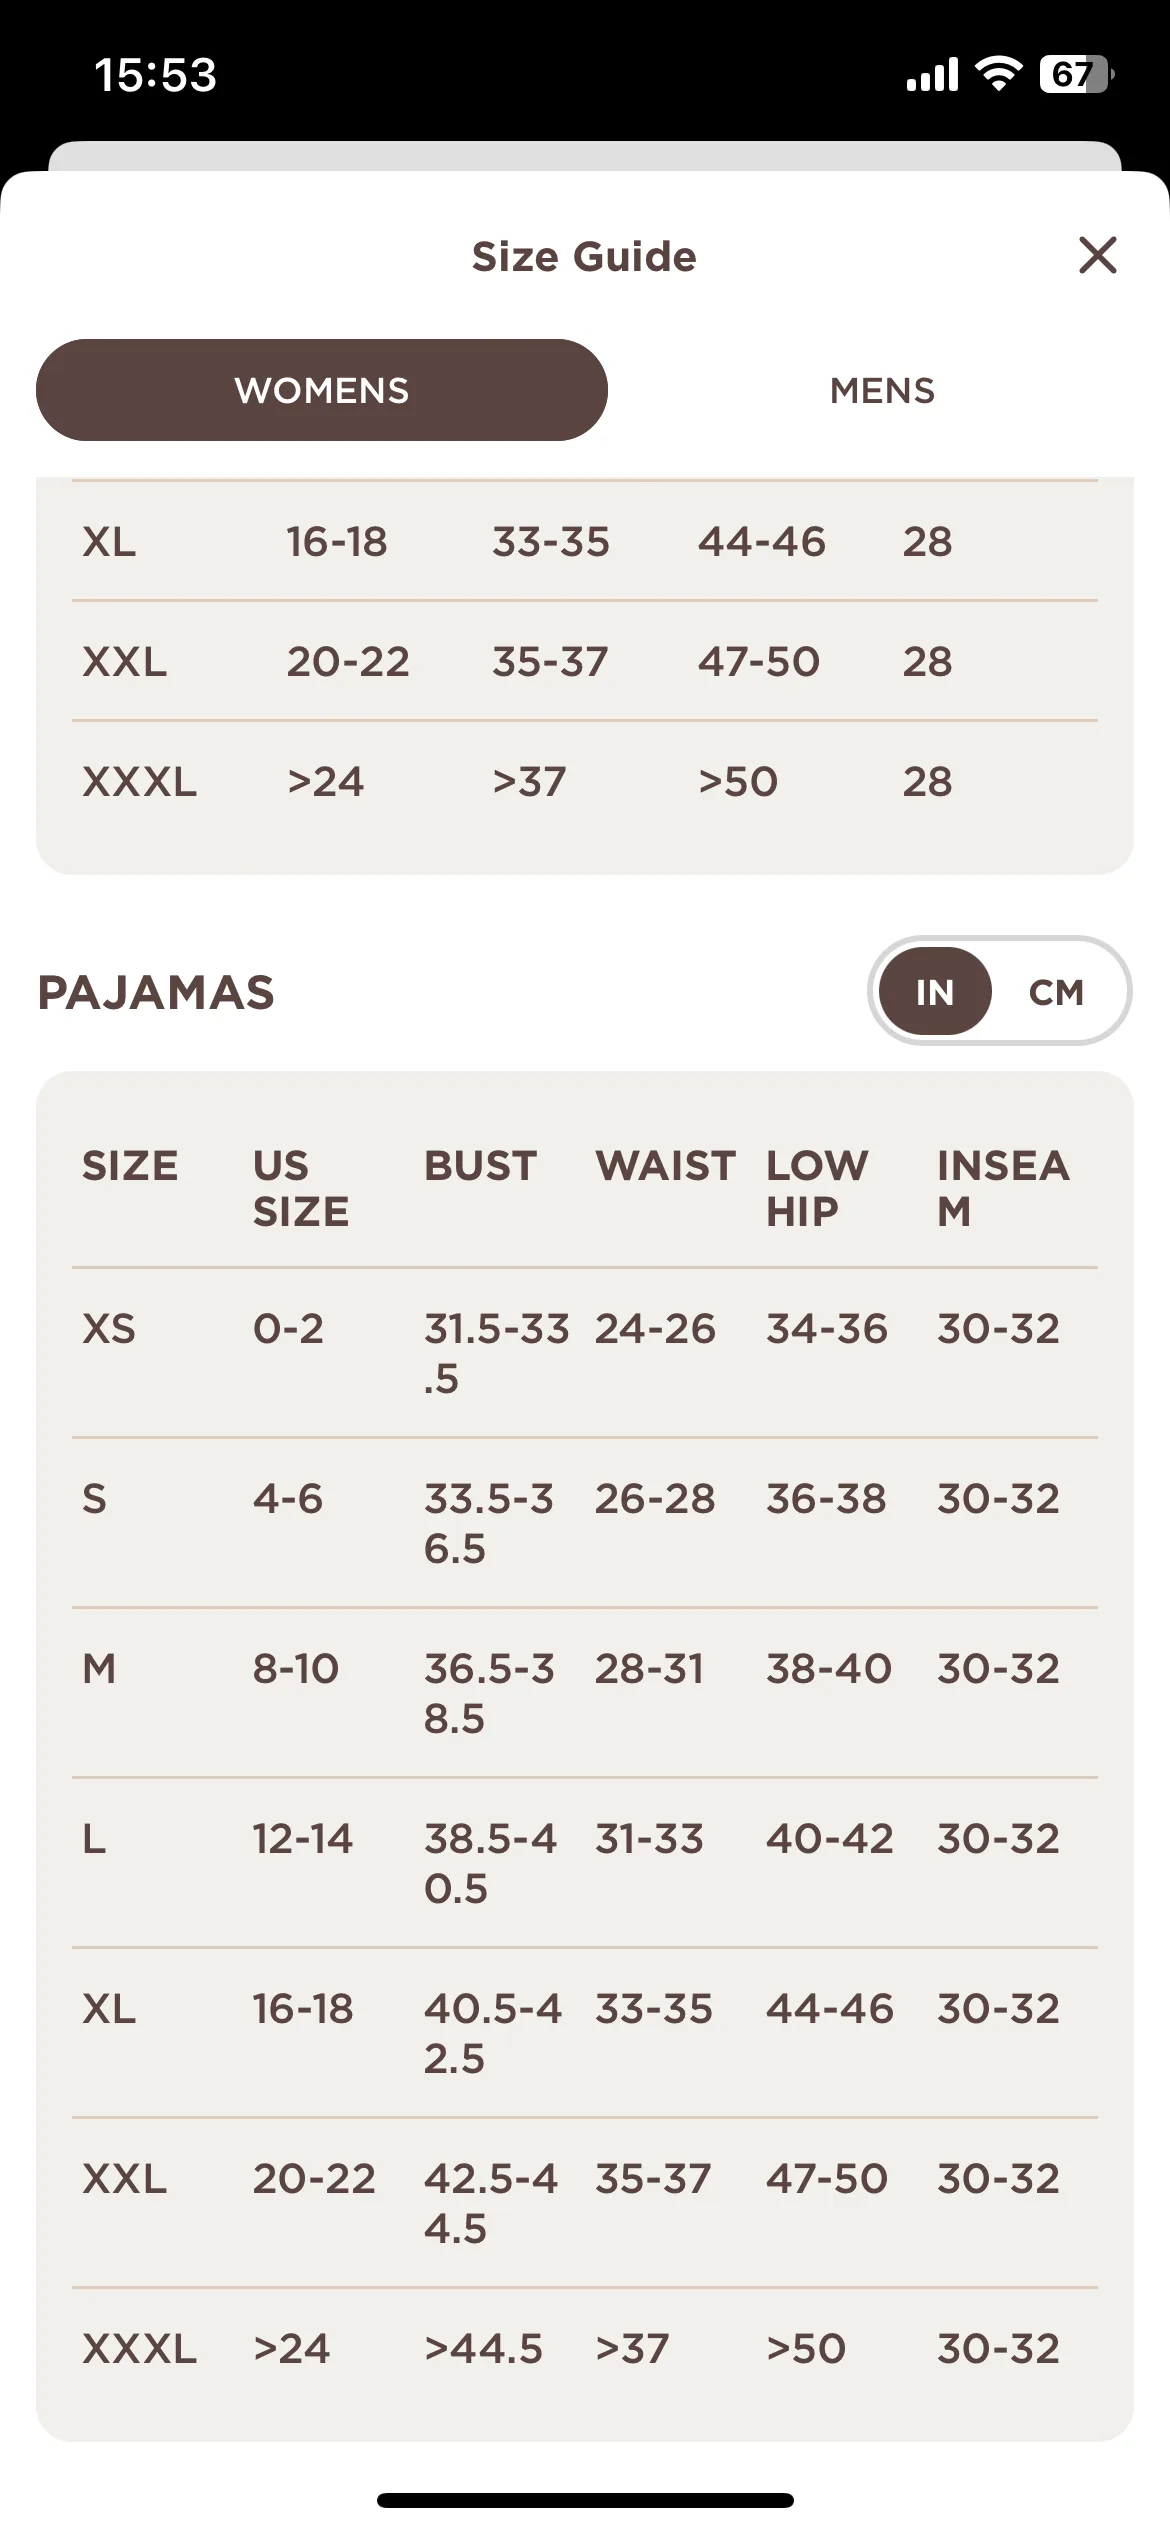1170x2532 pixels.
Task: Tap the pajamas L waist value 31-33
Action: click(650, 1839)
